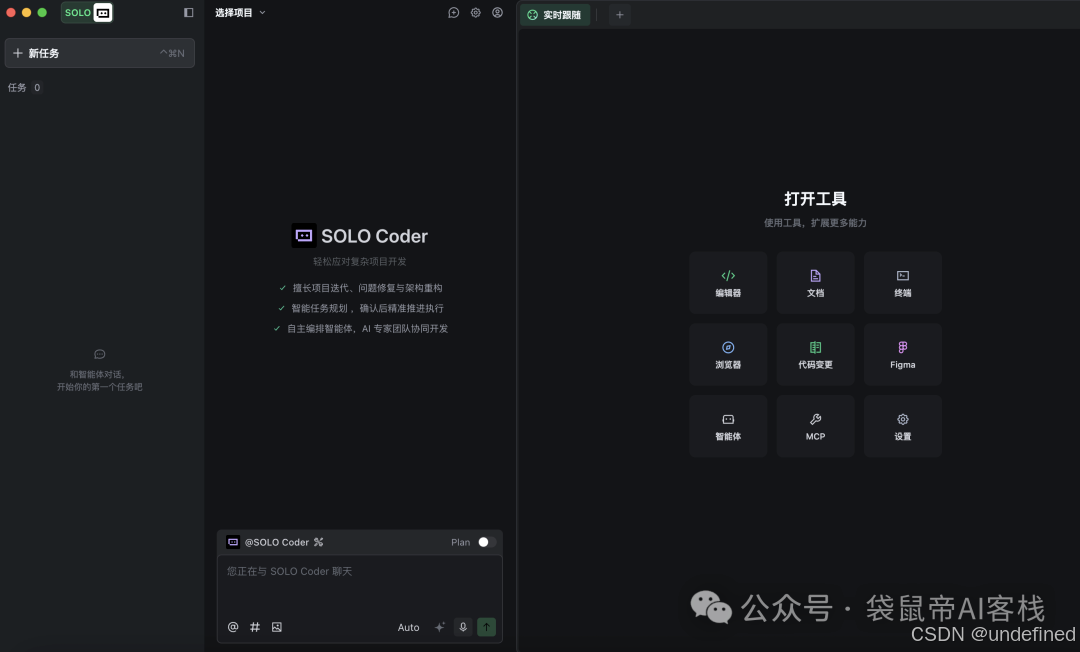Activate the microphone for voice input

tap(462, 627)
